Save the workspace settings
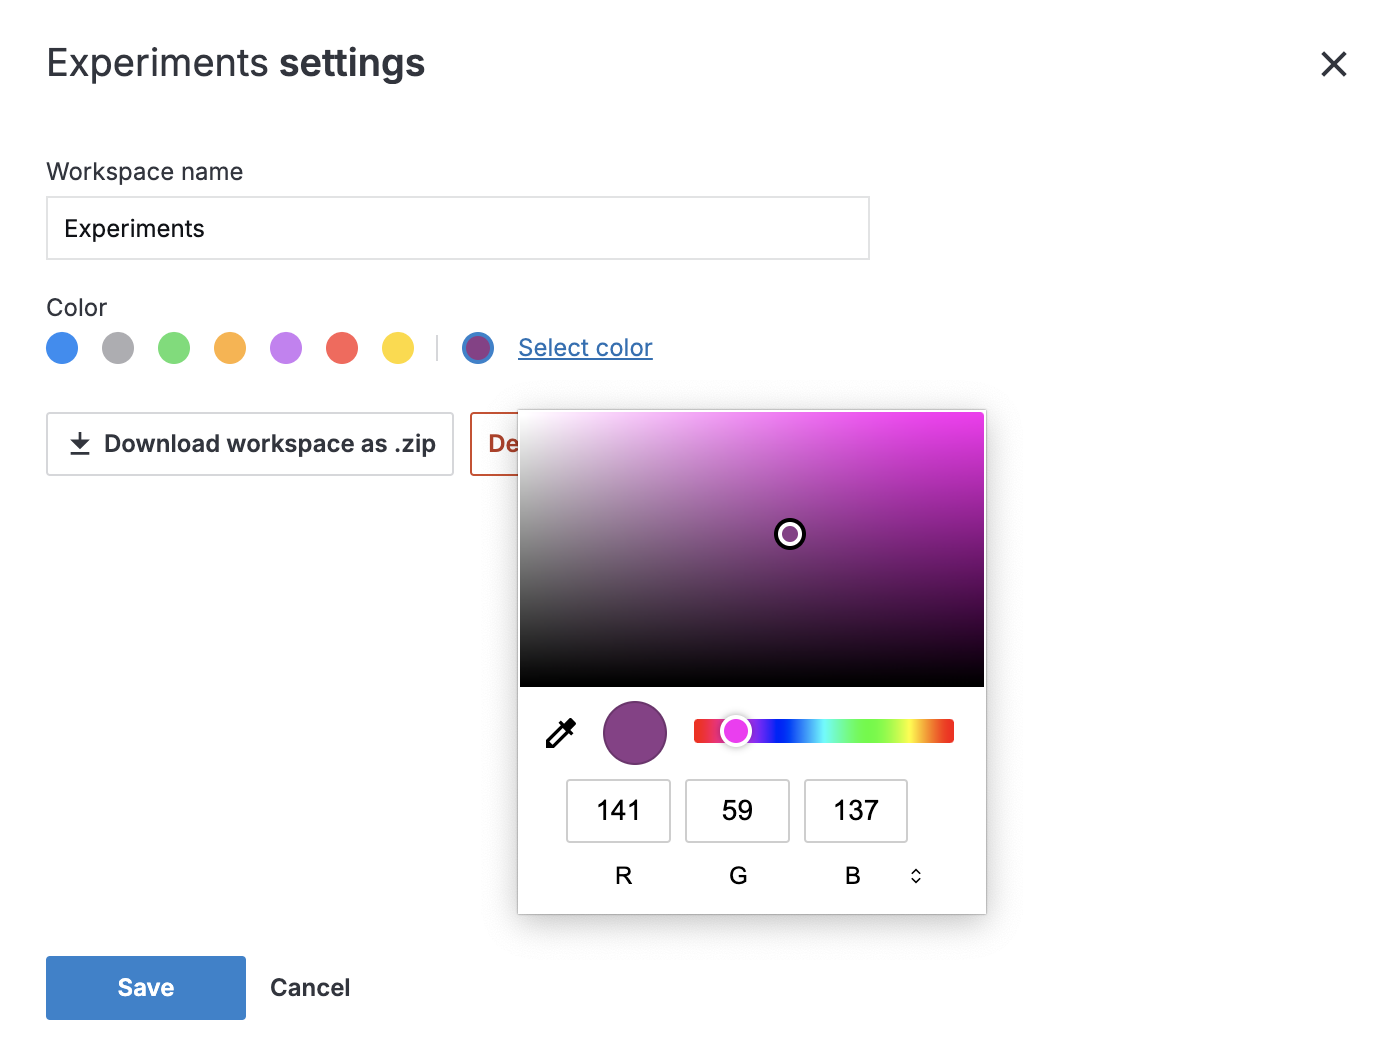 pyautogui.click(x=145, y=987)
